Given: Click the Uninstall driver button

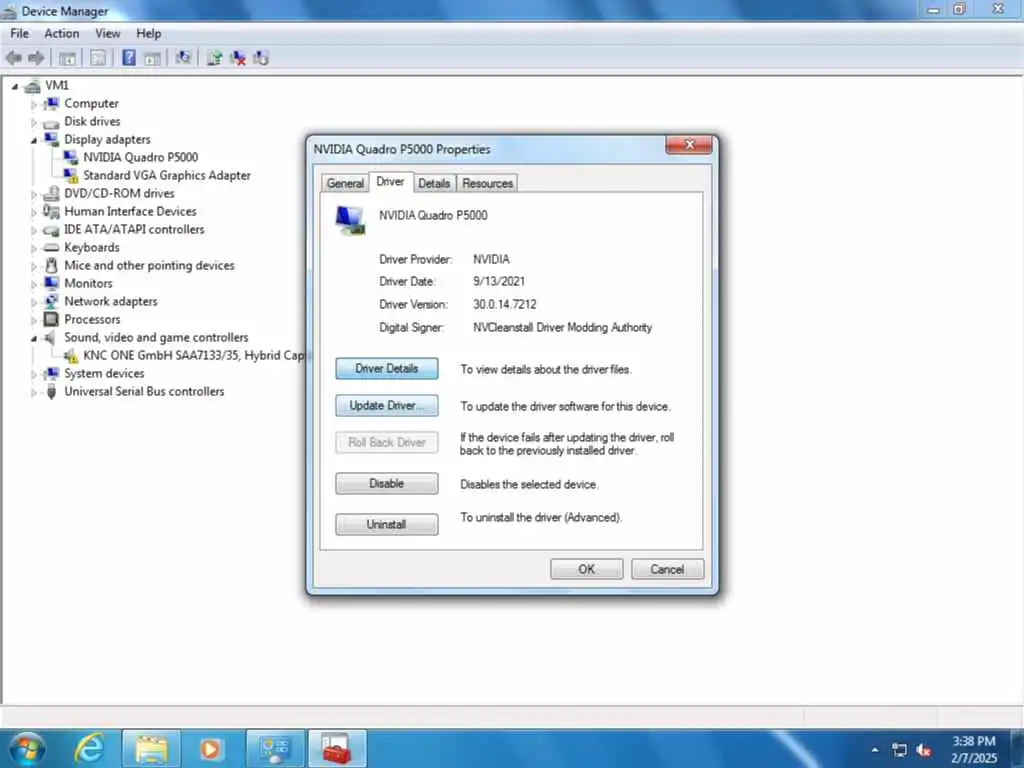Looking at the screenshot, I should tap(387, 524).
